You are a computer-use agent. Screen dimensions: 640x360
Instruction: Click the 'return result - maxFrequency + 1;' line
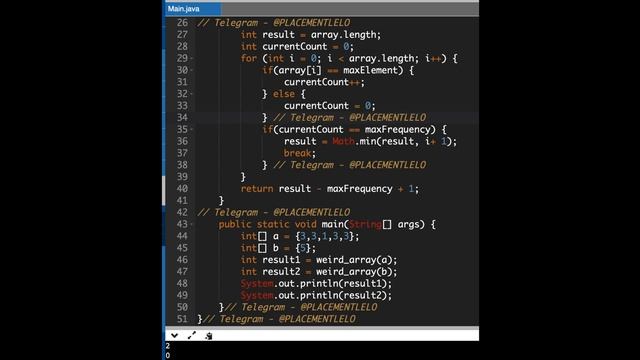click(x=330, y=189)
